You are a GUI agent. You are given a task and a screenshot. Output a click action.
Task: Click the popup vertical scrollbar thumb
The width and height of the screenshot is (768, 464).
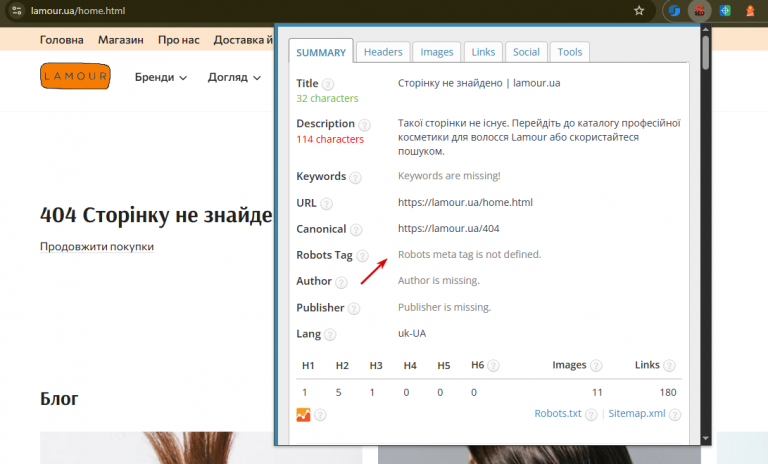click(x=705, y=53)
